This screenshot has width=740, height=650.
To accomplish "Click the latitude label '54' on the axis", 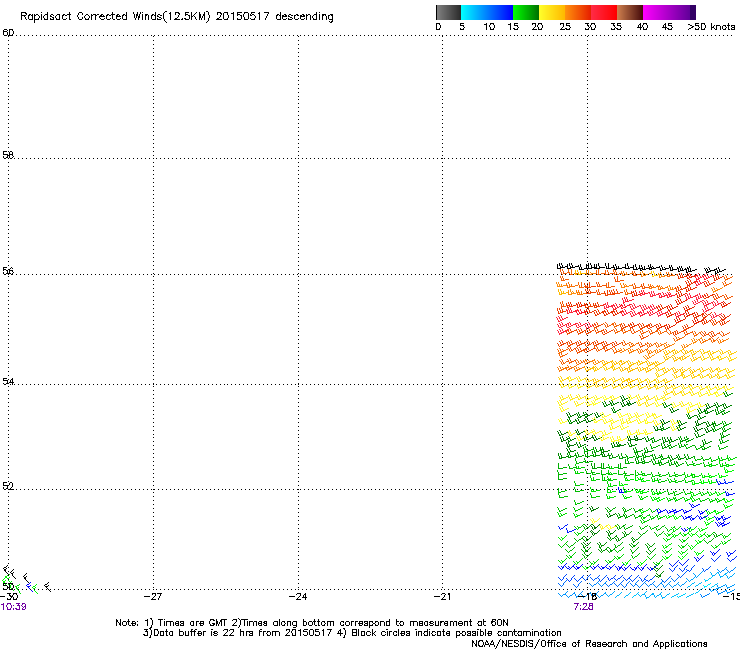I will point(8,381).
